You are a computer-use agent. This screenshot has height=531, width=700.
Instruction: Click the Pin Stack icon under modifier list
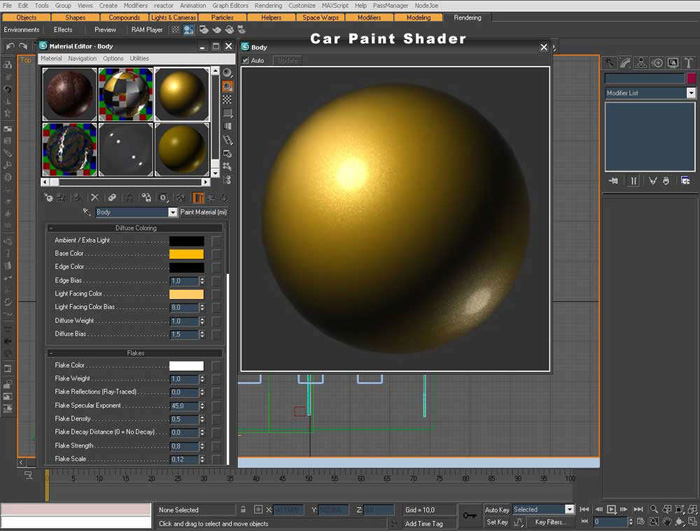613,181
